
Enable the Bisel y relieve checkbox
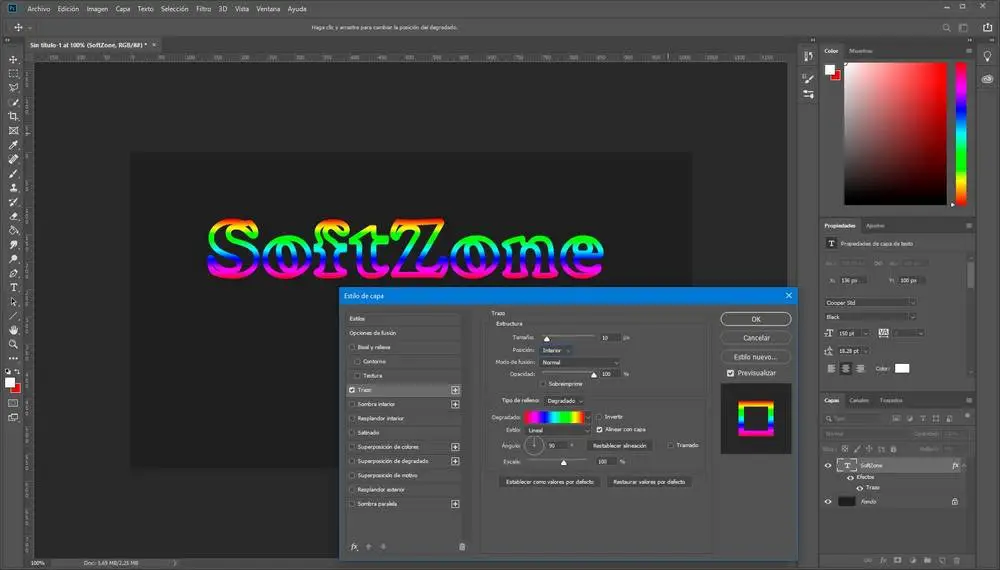[x=352, y=347]
